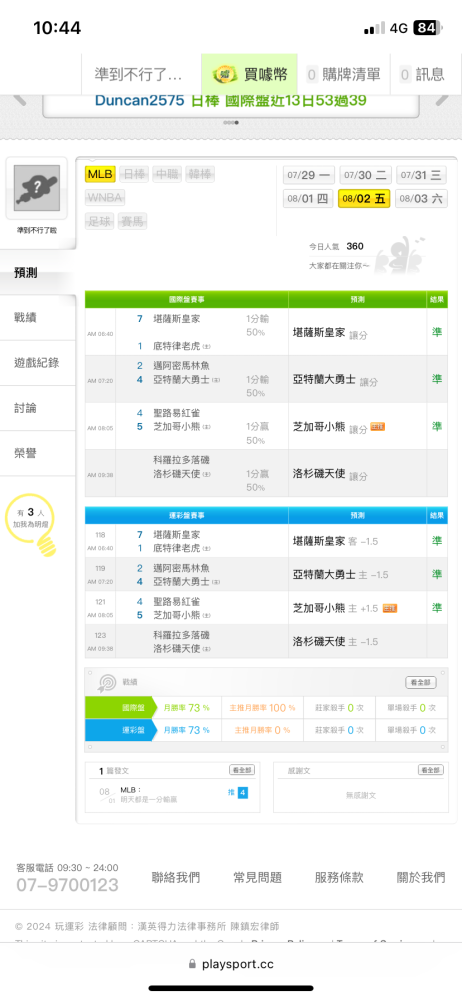
Task: Open the 預測 sidebar section
Action: 38,272
